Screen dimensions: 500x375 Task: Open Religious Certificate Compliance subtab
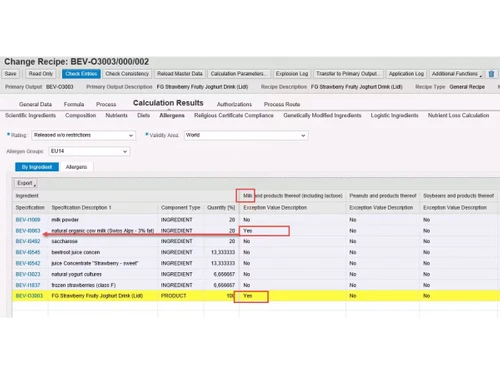(234, 115)
